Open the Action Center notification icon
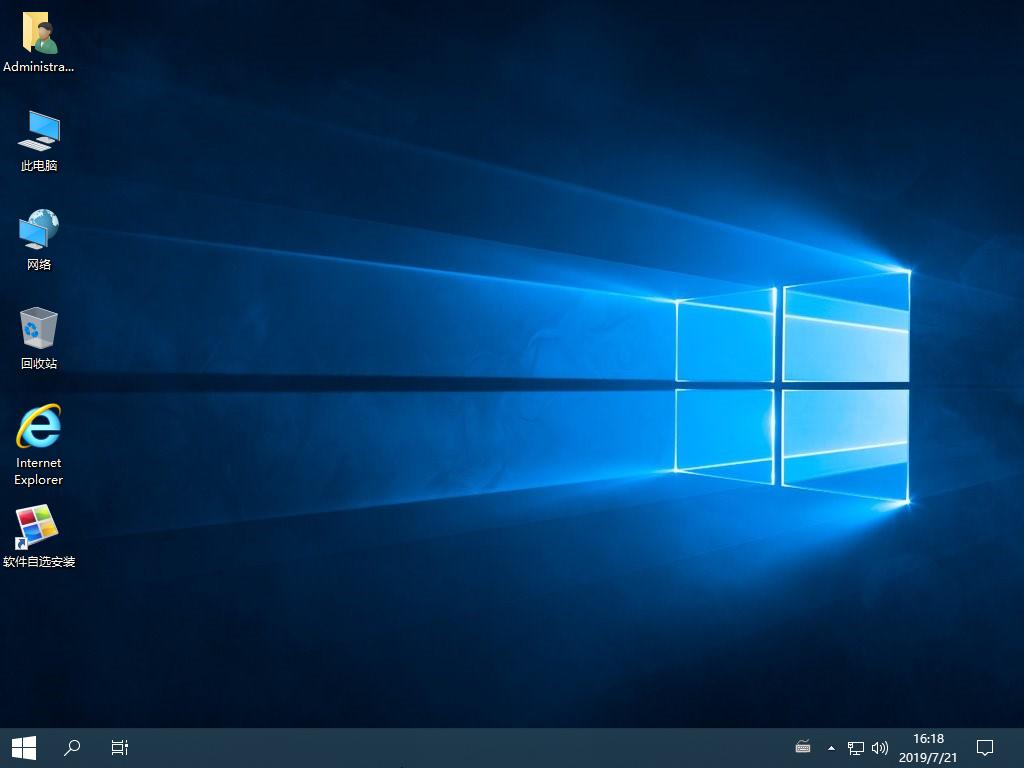This screenshot has width=1024, height=768. [985, 747]
